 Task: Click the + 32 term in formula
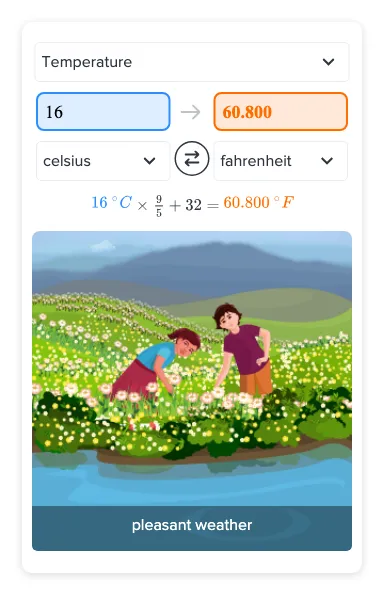click(x=186, y=205)
